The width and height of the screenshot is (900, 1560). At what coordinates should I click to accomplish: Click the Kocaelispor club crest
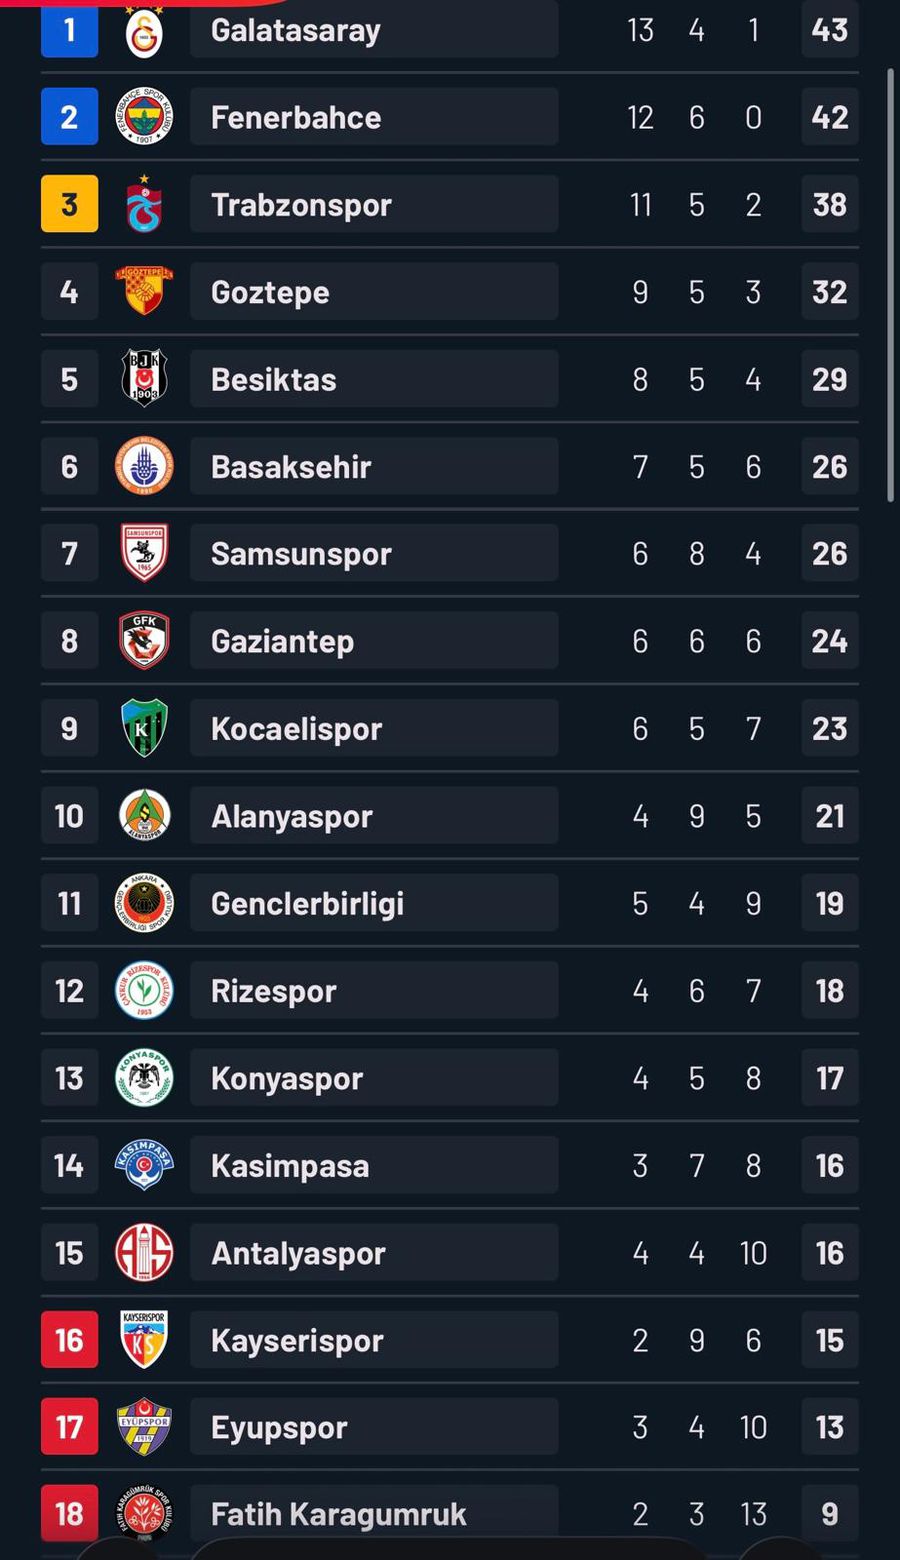coord(143,727)
